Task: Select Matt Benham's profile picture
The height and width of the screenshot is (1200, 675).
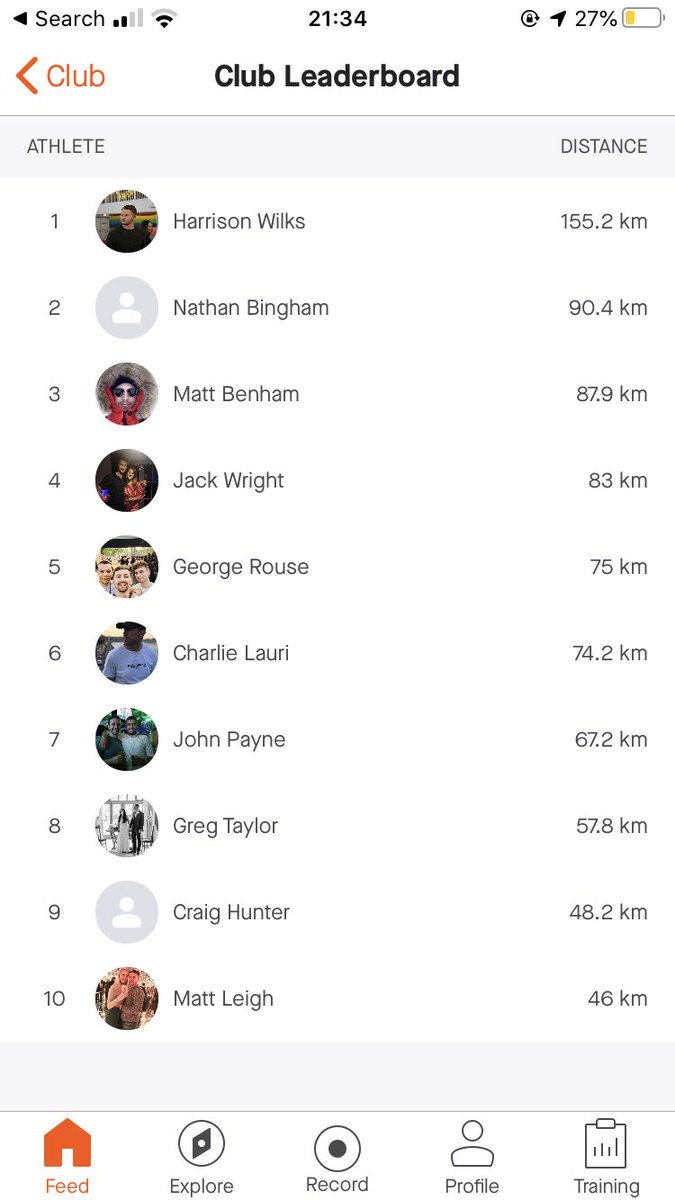Action: [x=127, y=394]
